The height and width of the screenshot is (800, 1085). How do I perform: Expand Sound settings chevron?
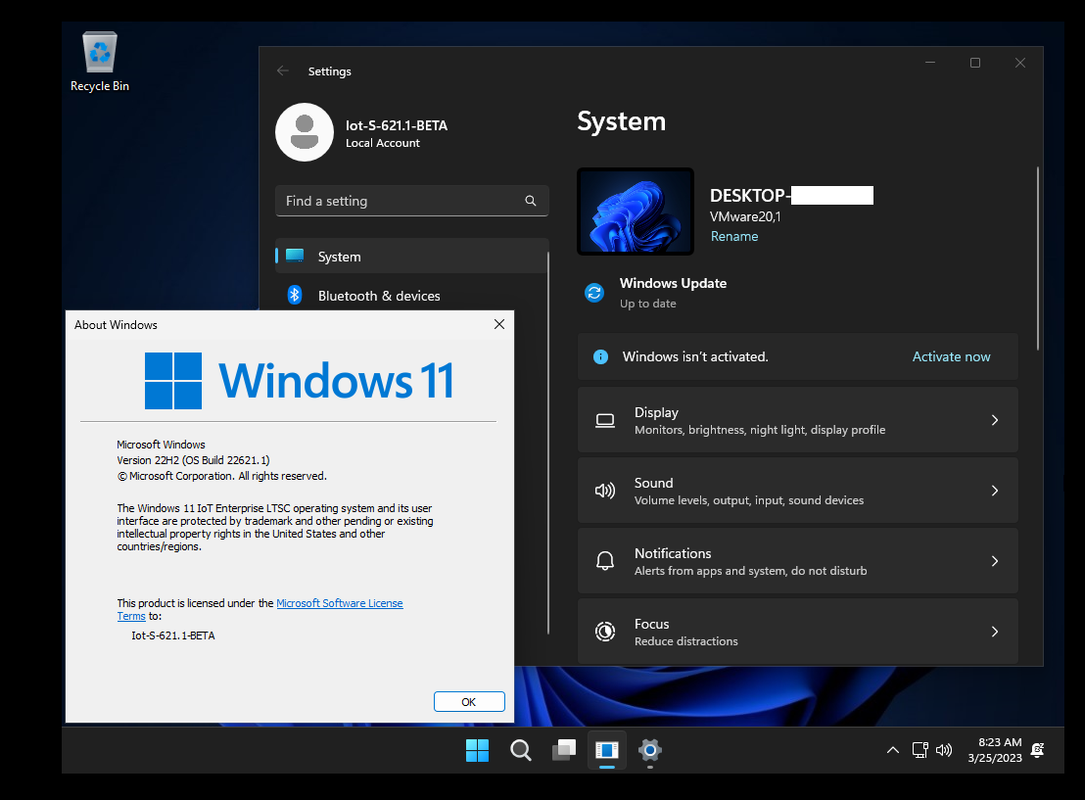coord(994,491)
